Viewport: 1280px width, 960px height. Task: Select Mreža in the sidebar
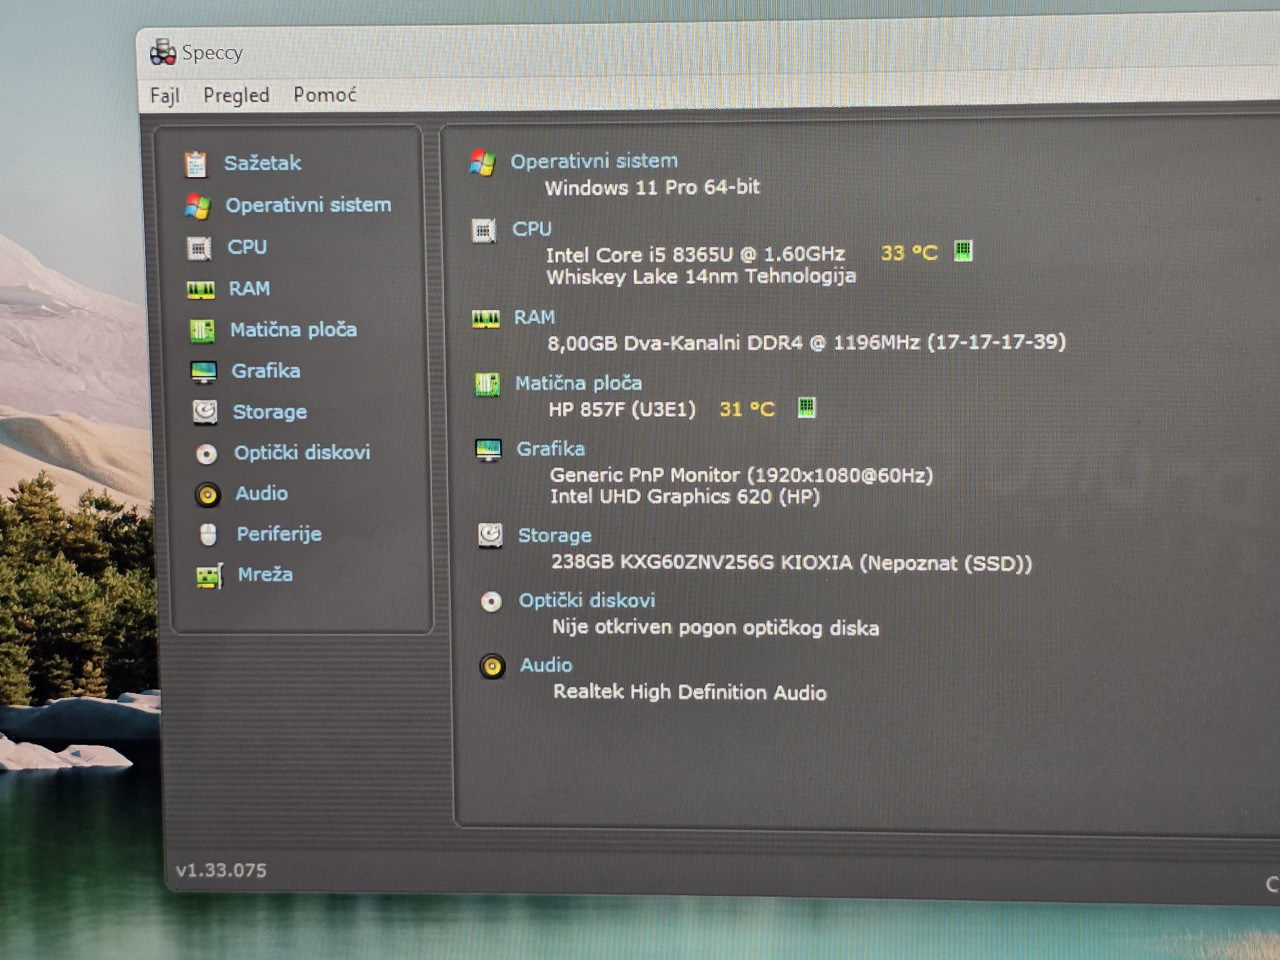pos(265,574)
